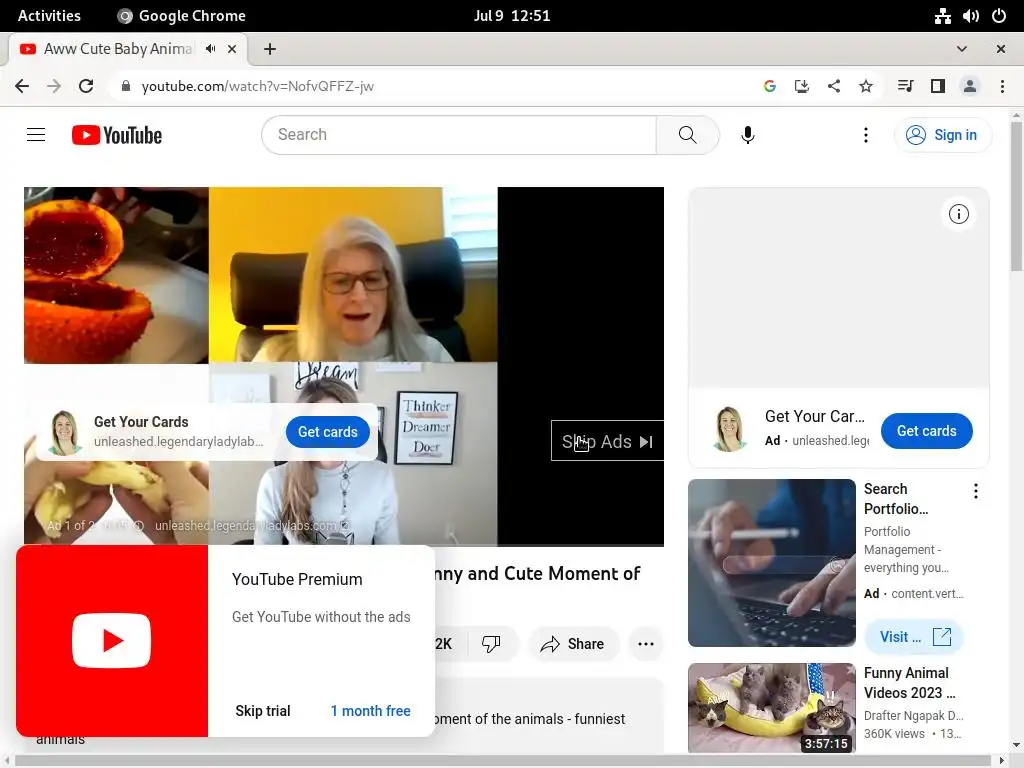Open media controls icon in Chrome toolbar
This screenshot has width=1024, height=768.
905,86
